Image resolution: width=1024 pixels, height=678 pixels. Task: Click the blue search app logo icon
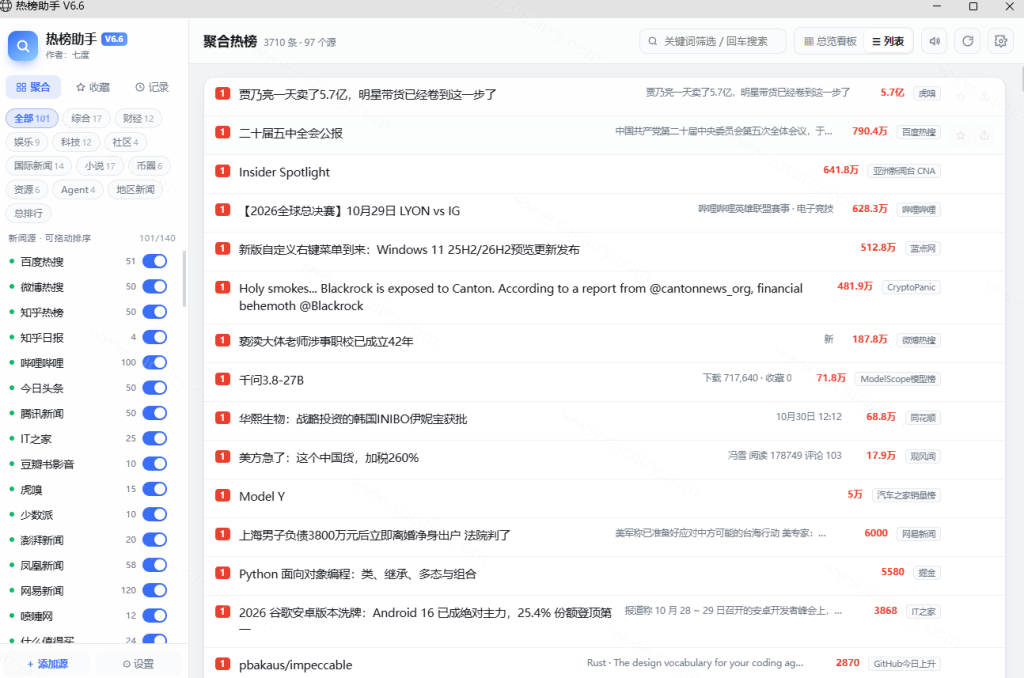[x=23, y=46]
